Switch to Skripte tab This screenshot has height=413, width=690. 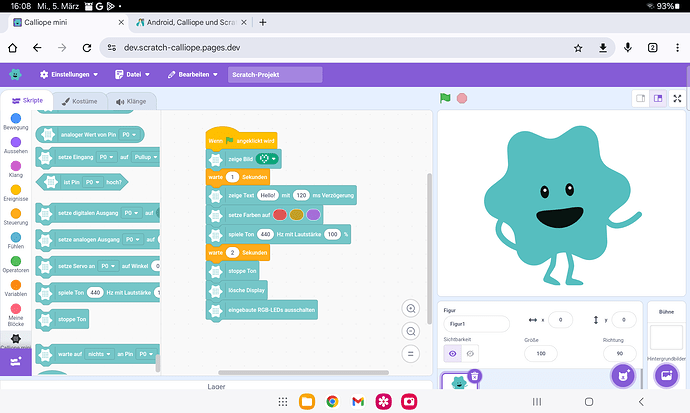pyautogui.click(x=27, y=101)
